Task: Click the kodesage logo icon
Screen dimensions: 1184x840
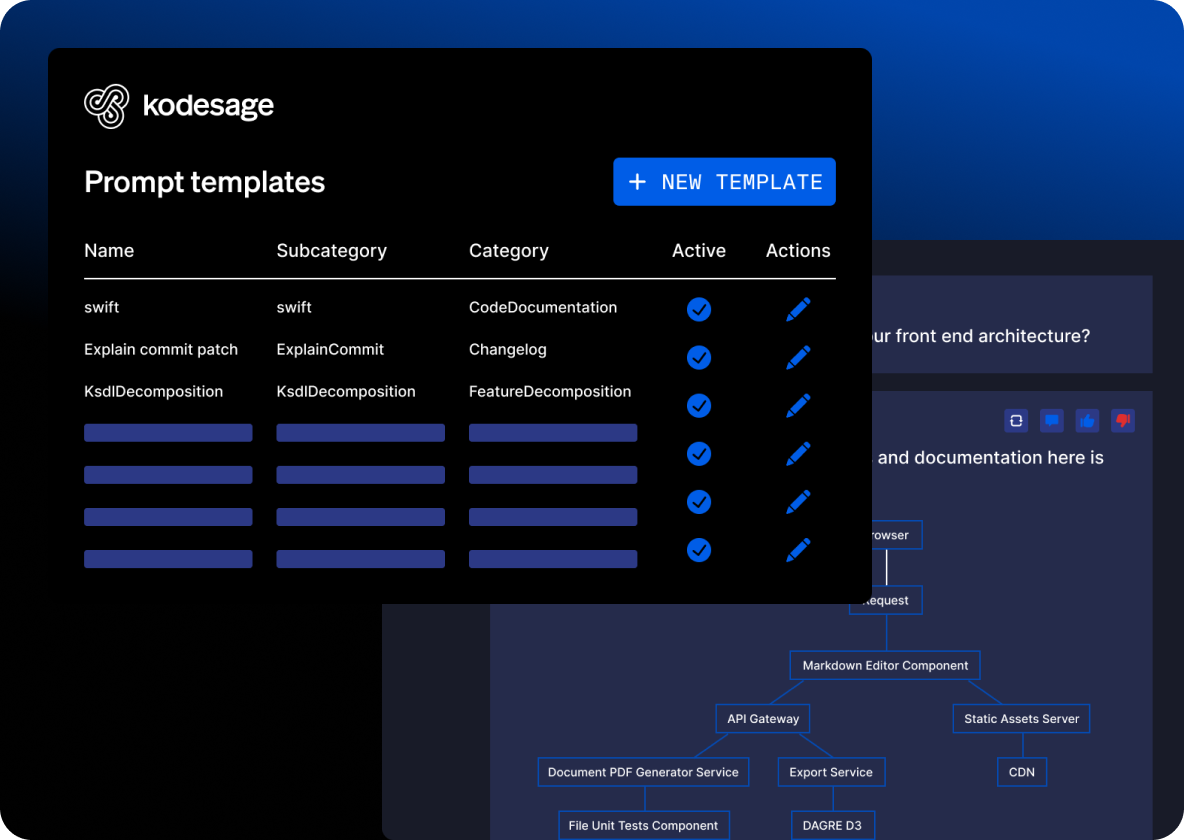Action: tap(105, 105)
